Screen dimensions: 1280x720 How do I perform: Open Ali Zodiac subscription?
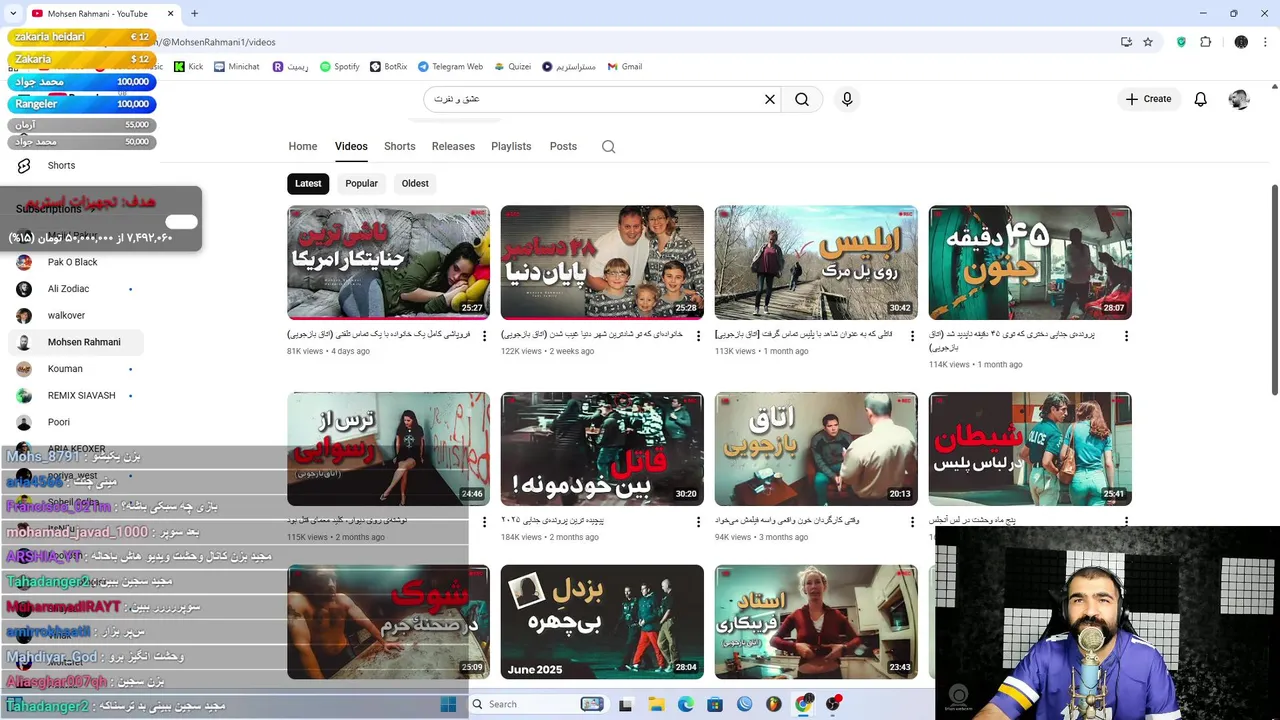tap(76, 289)
